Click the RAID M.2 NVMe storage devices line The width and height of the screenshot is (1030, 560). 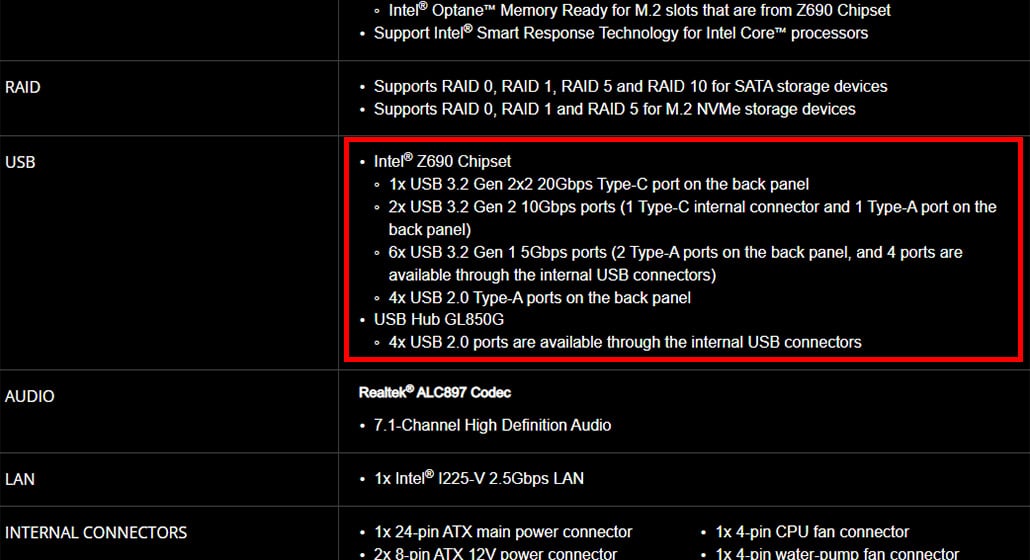614,109
